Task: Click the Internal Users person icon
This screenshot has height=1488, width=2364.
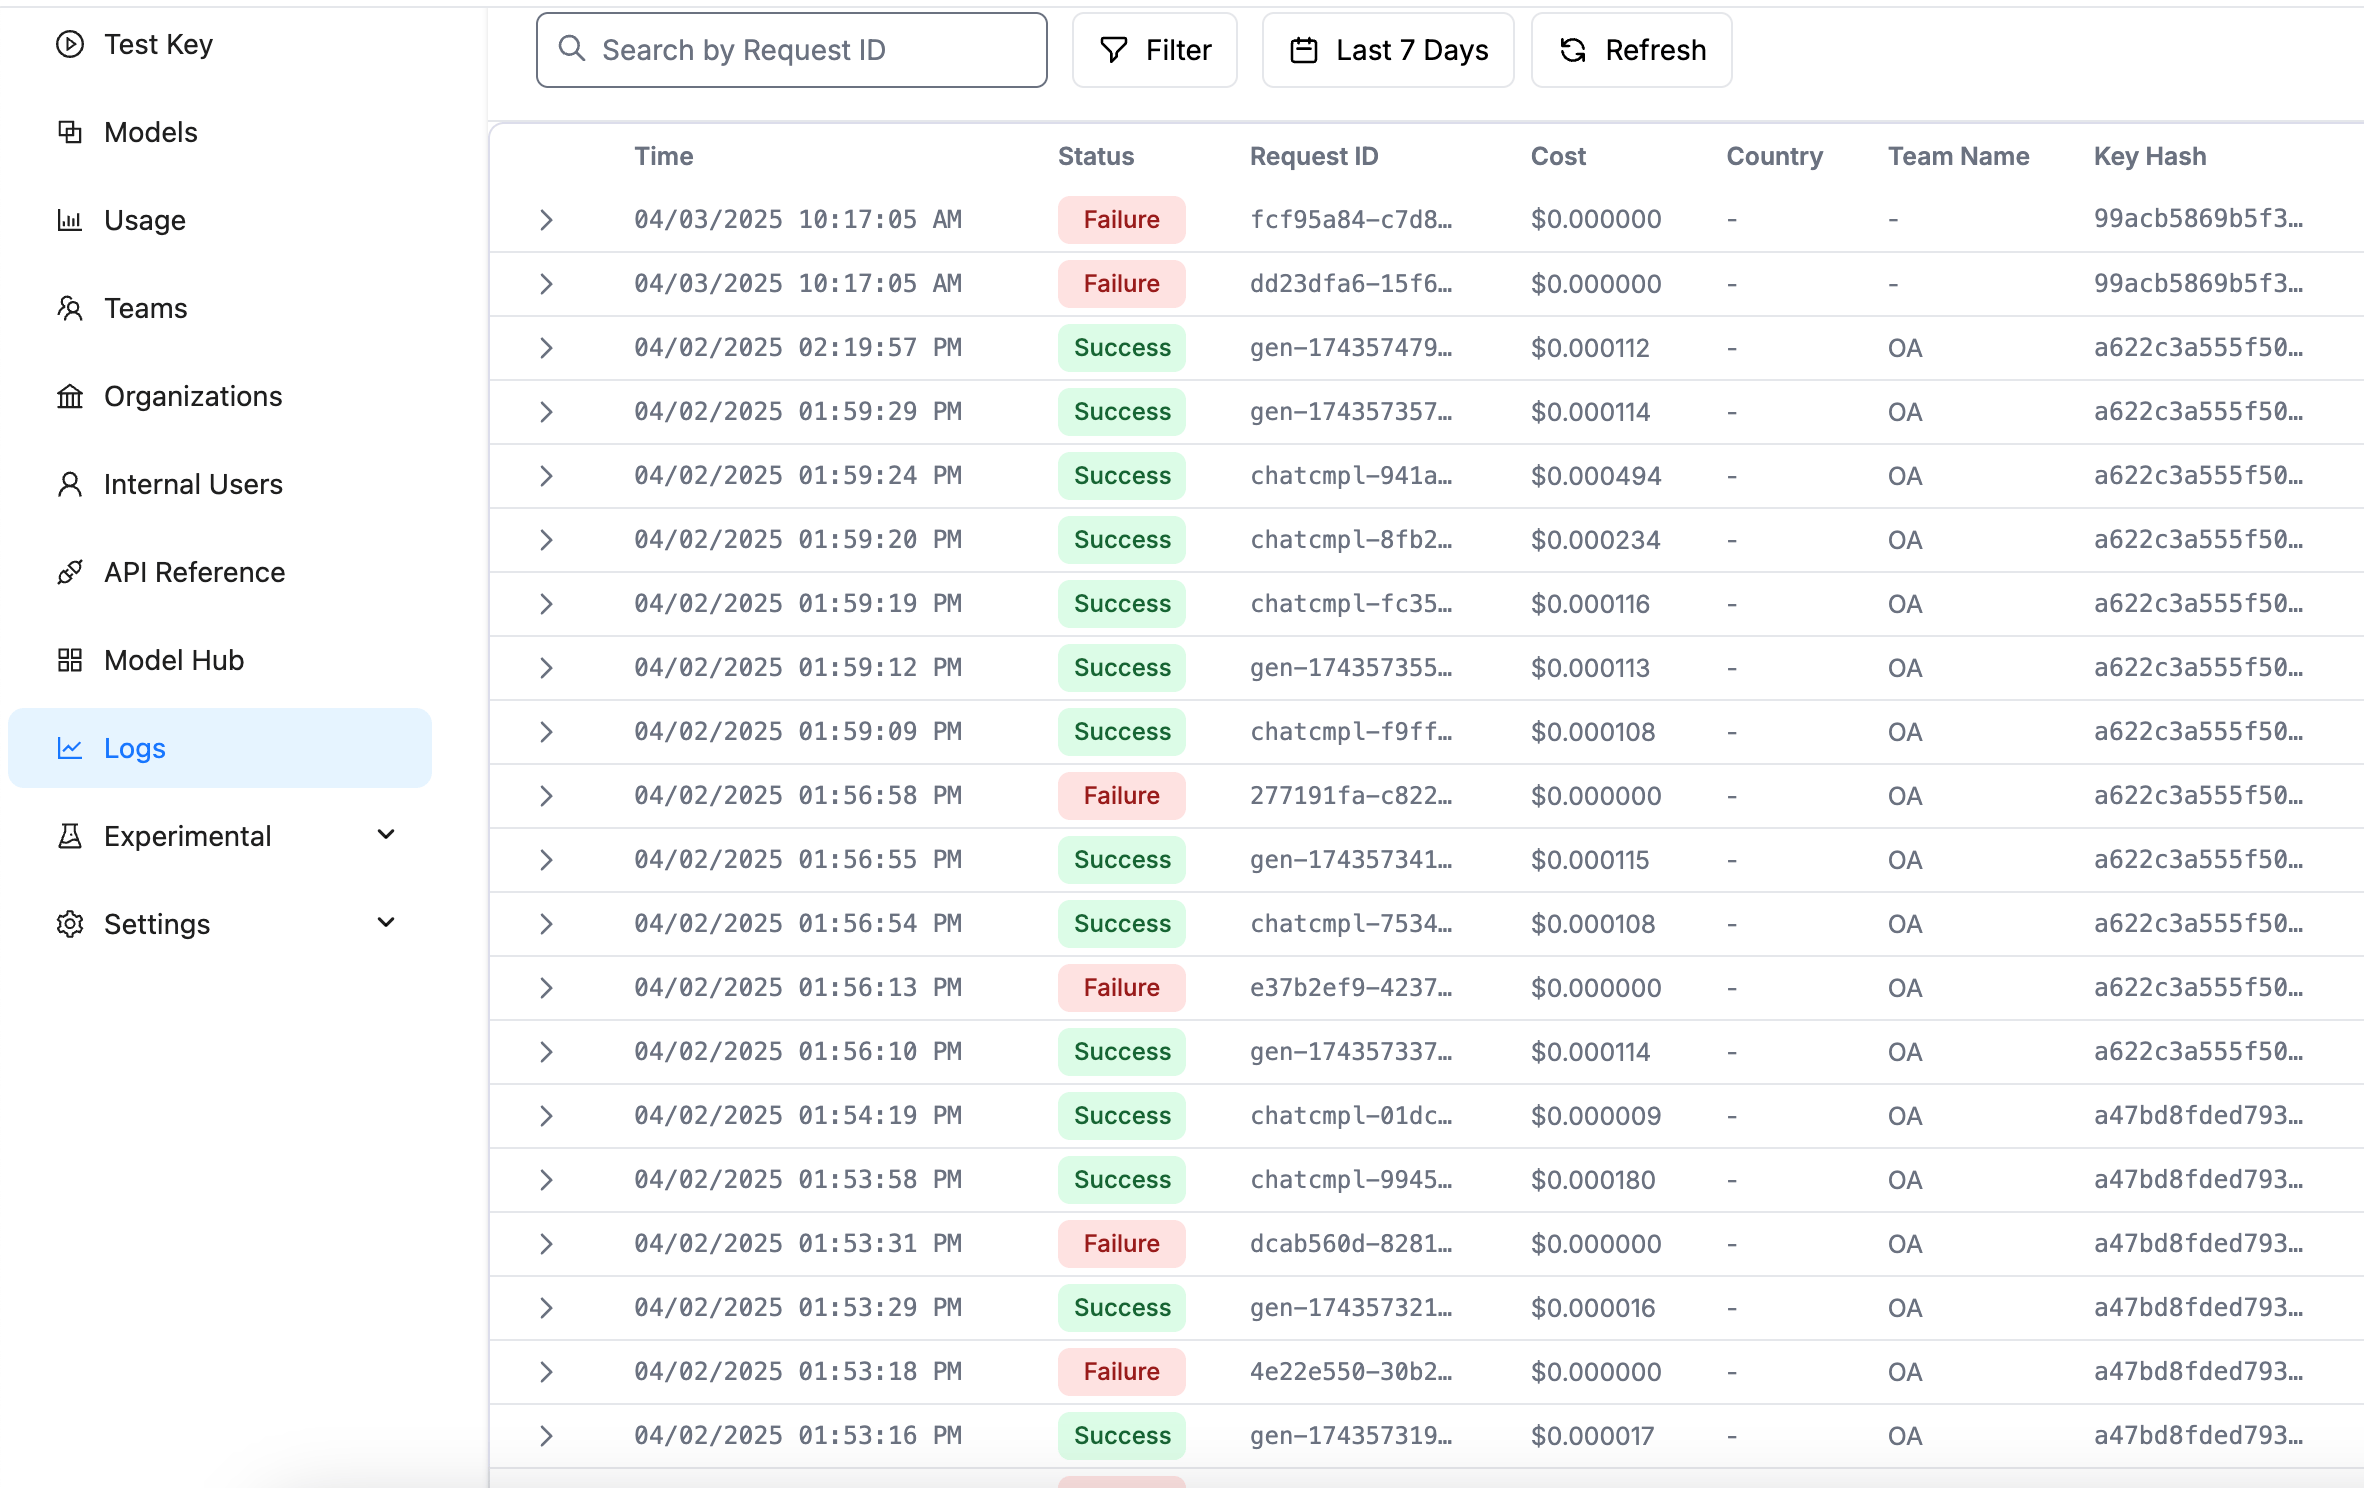Action: pos(69,484)
